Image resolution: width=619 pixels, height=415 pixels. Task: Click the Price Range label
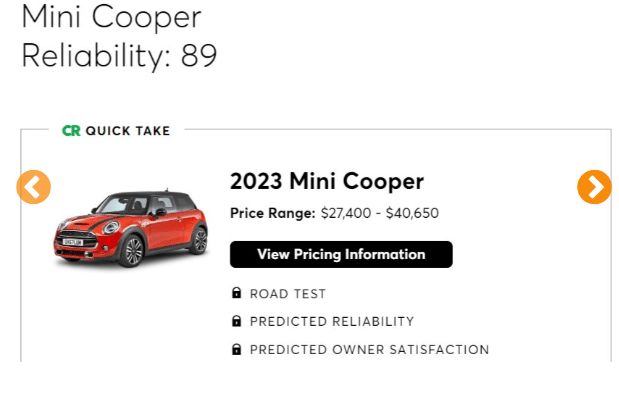273,213
